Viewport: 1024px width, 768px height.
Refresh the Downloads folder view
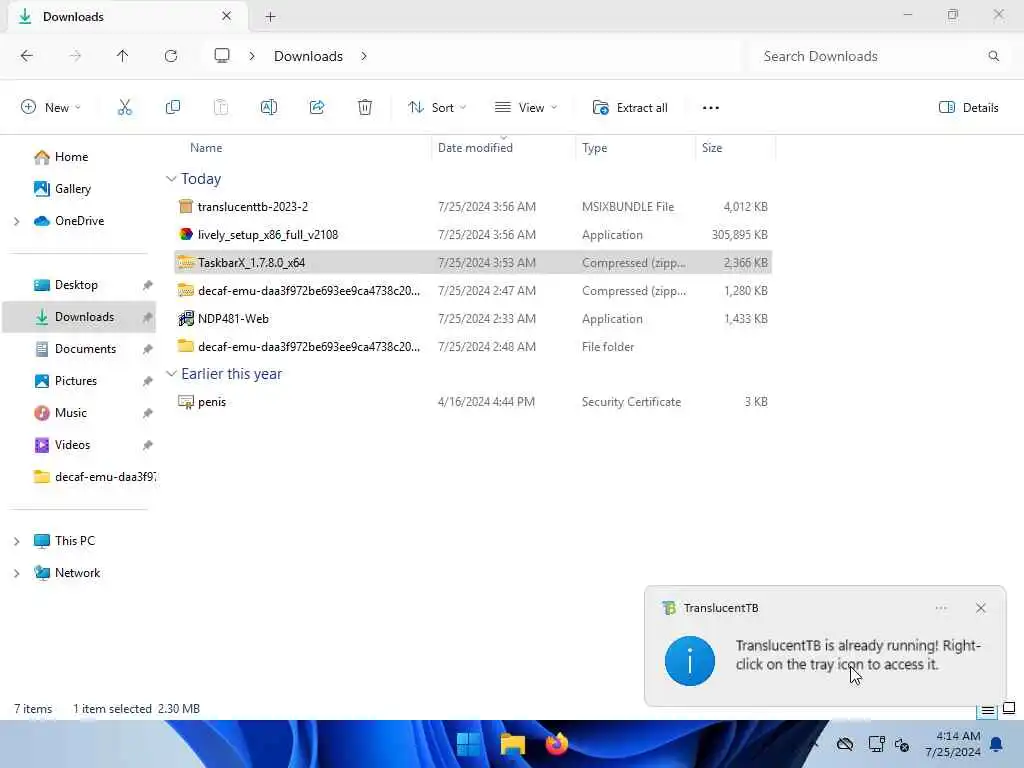tap(171, 56)
